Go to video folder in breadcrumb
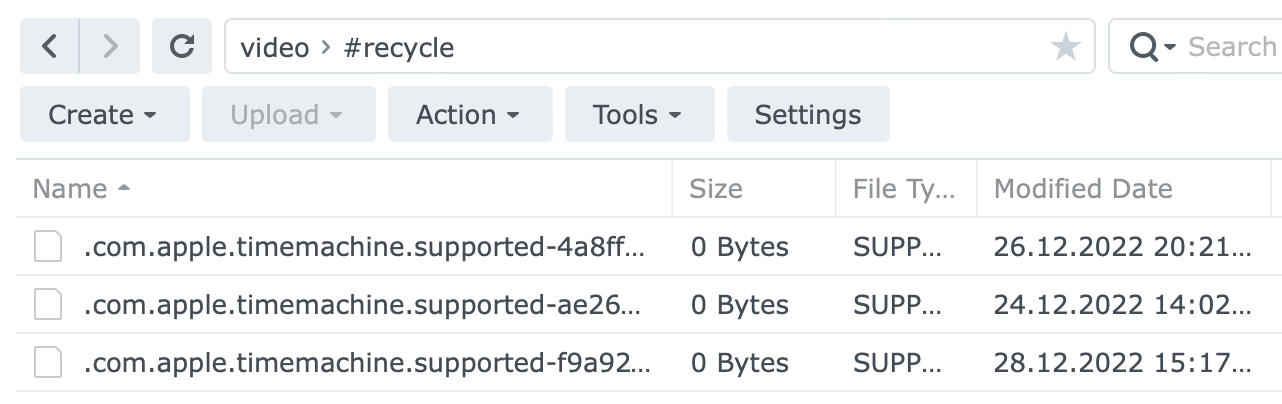1282x404 pixels. [x=274, y=47]
